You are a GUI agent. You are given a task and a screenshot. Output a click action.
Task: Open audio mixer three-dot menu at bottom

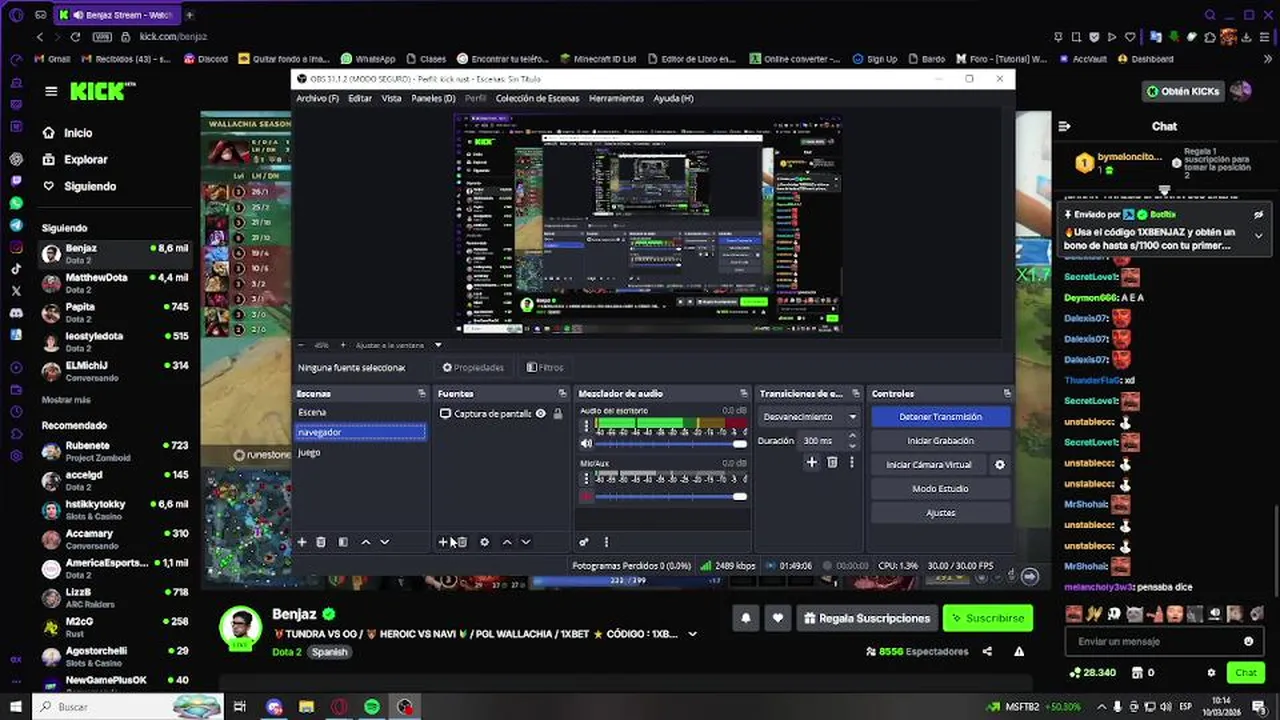tap(606, 542)
